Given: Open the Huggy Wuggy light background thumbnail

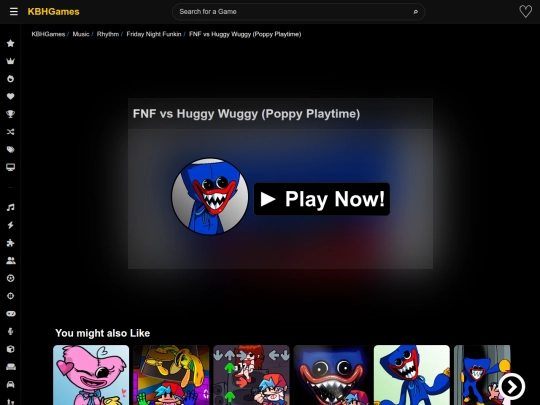Looking at the screenshot, I should tap(412, 375).
